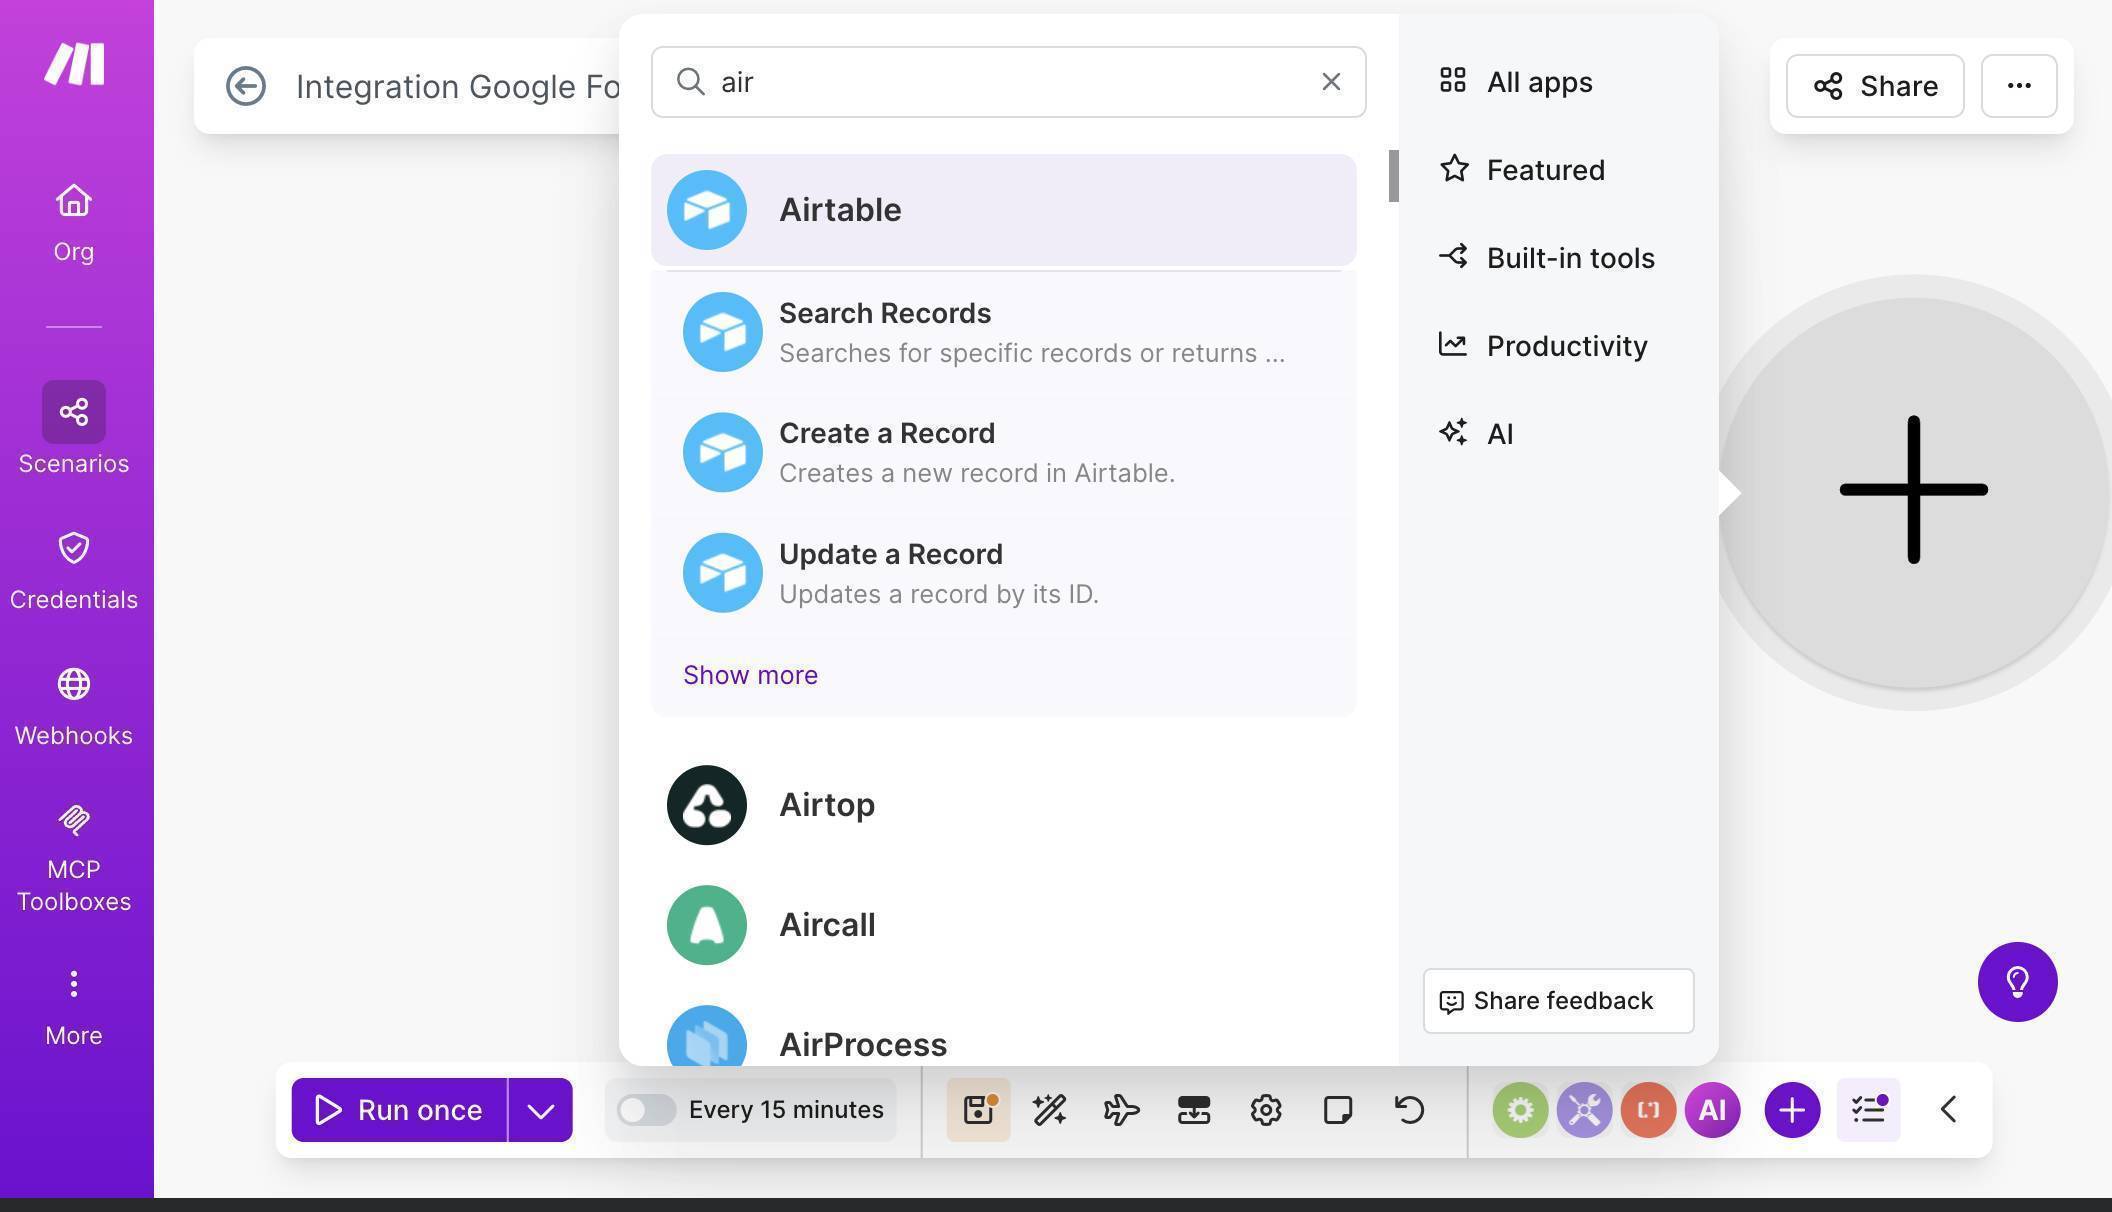Open the AI assistant circle icon
The width and height of the screenshot is (2112, 1212).
point(1713,1109)
